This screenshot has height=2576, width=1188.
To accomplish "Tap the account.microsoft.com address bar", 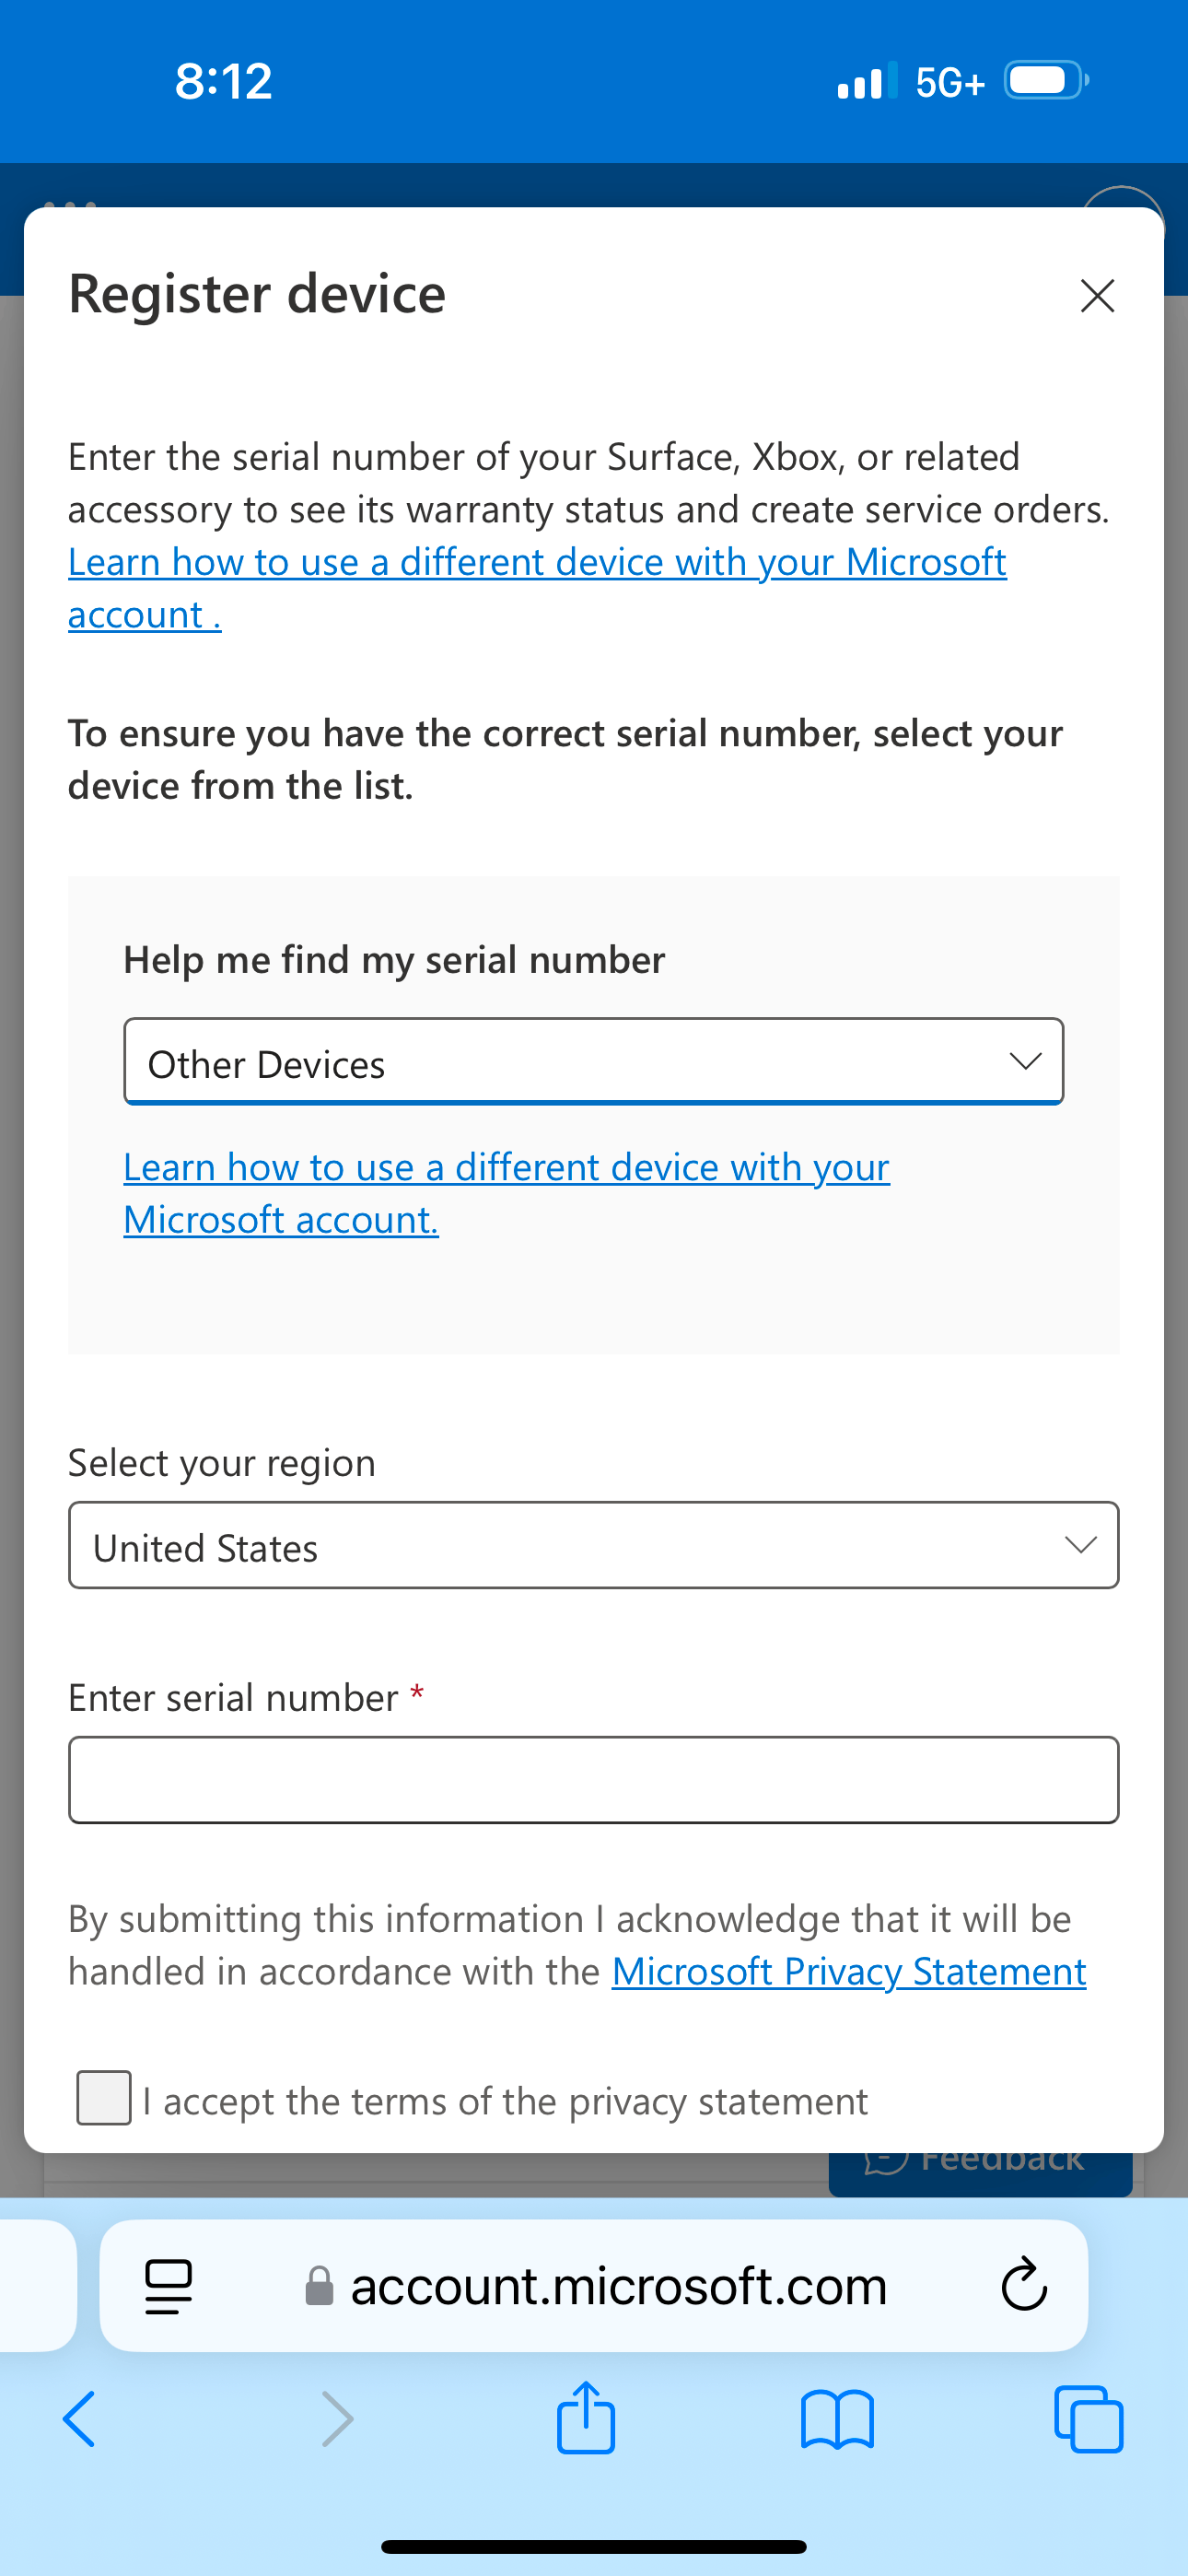I will (593, 2286).
